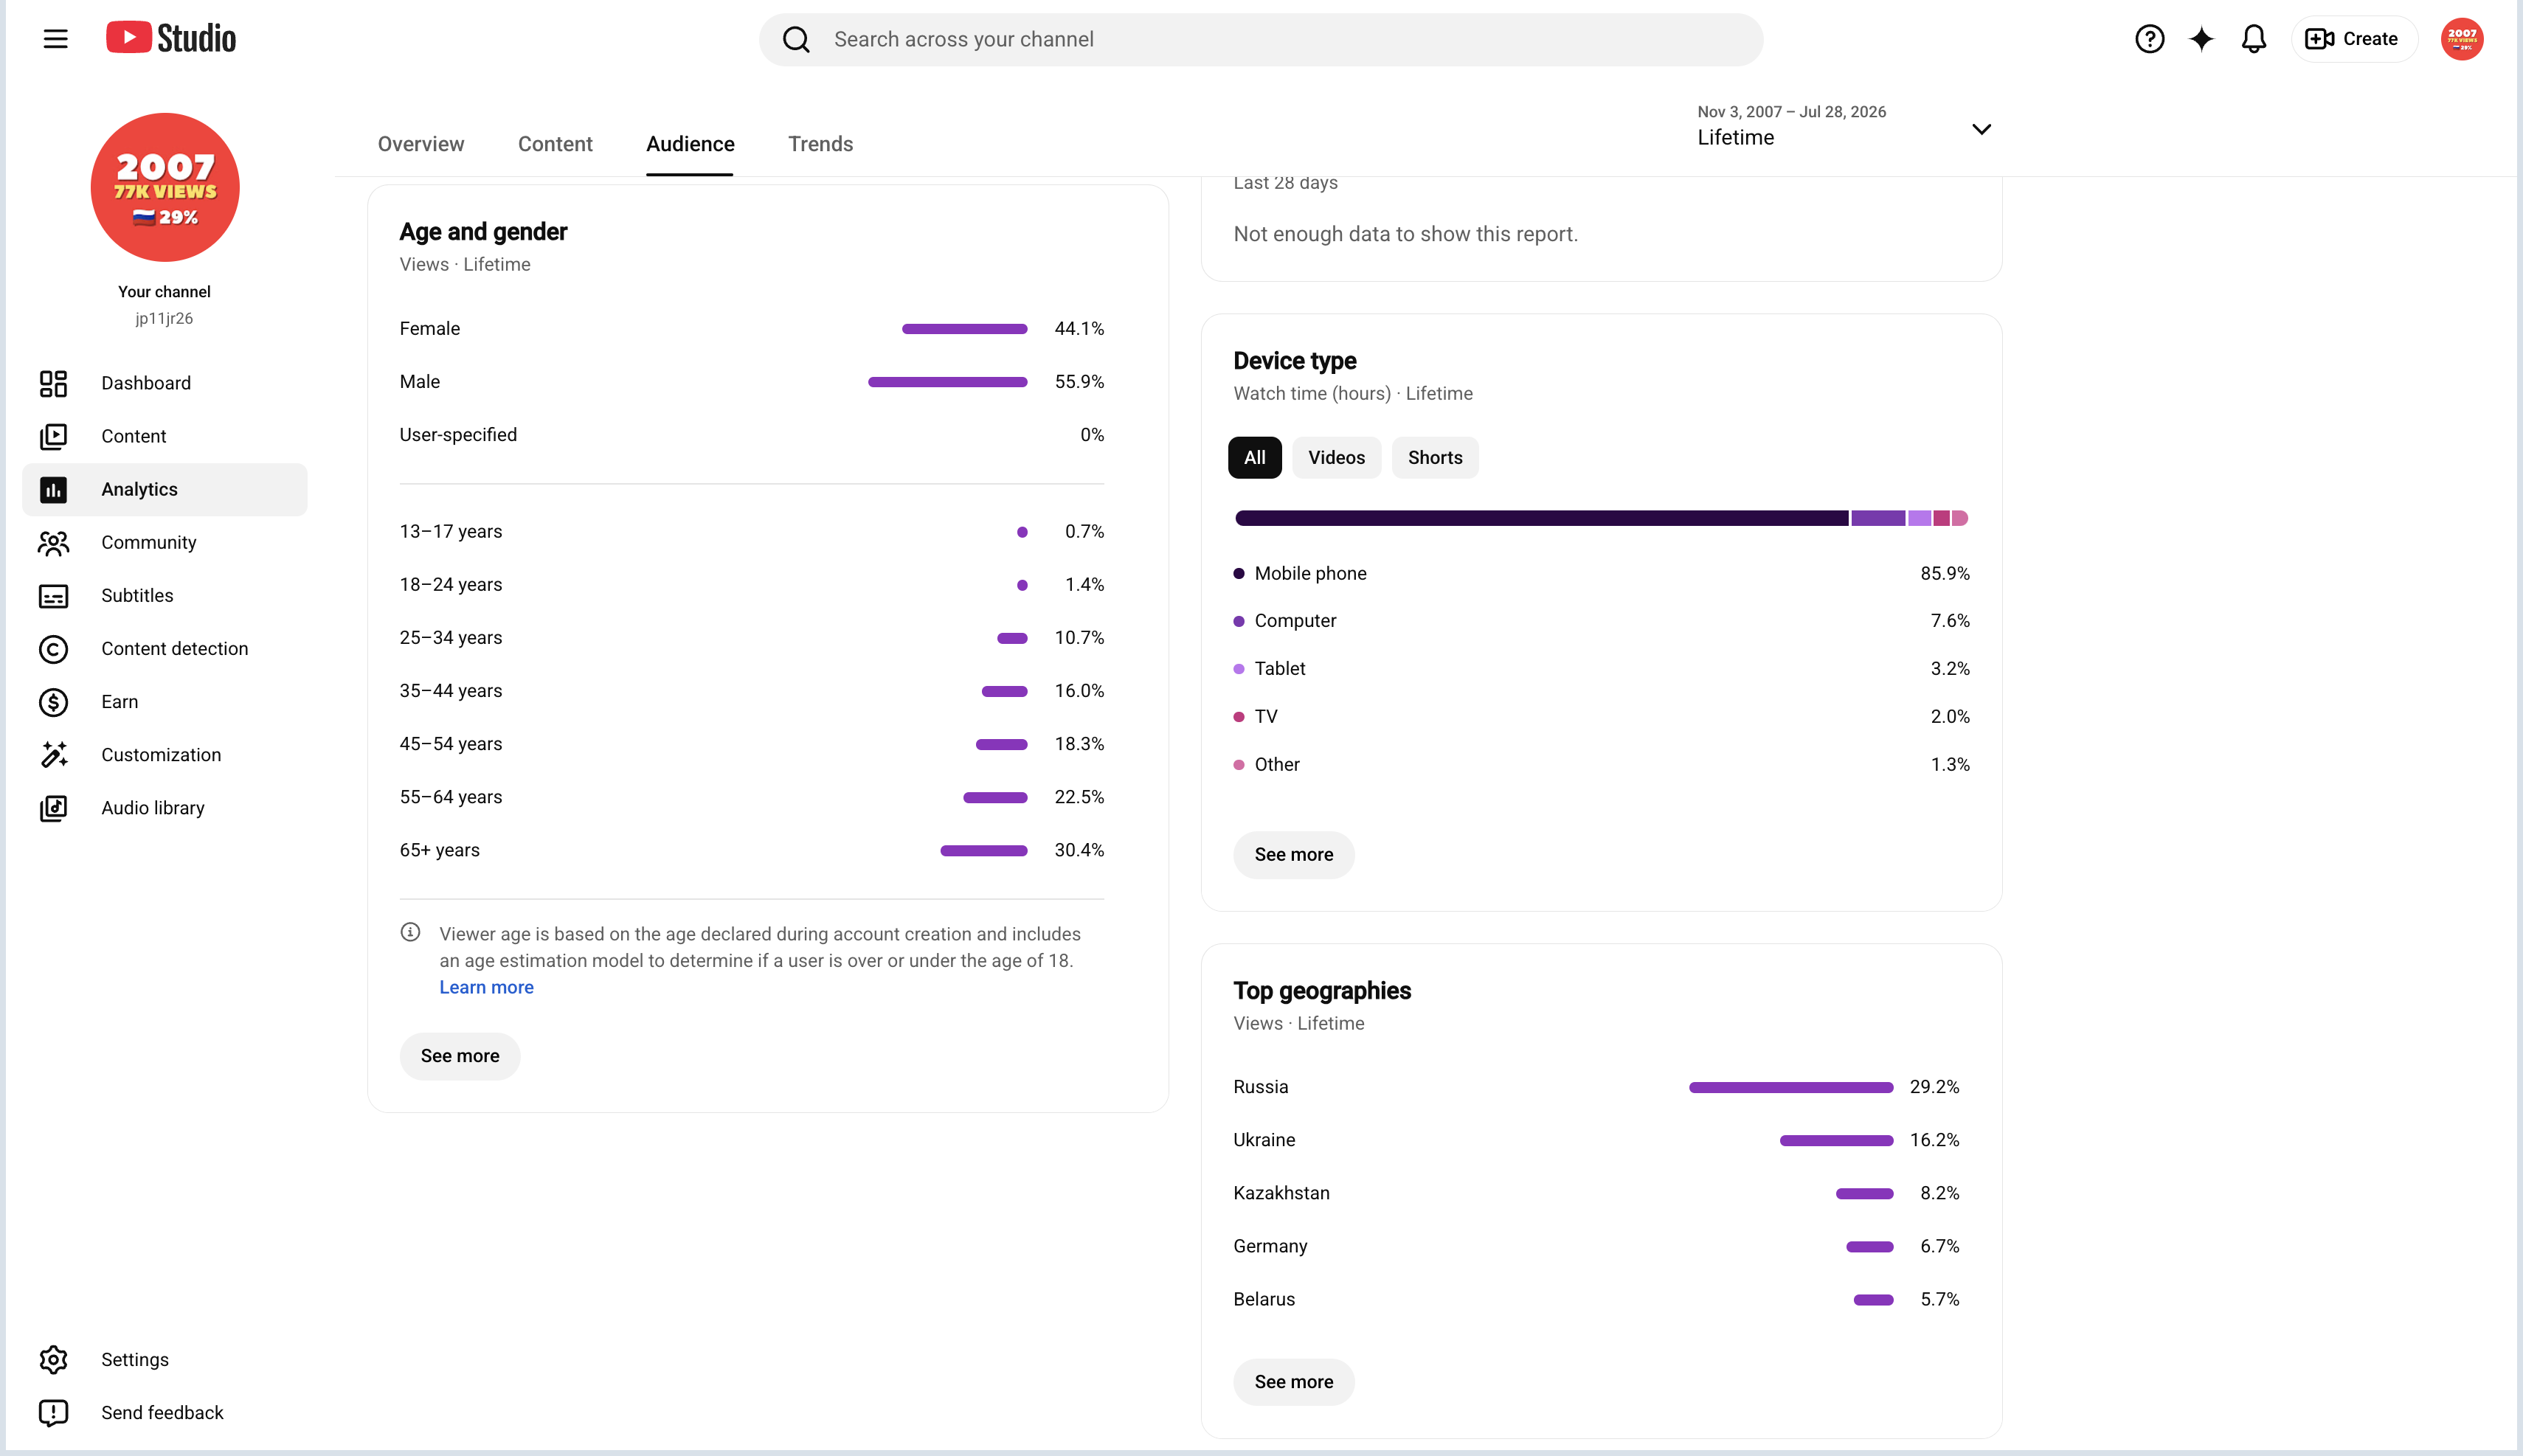Open the Learn more link
Screen dimensions: 2523x1456
[486, 987]
